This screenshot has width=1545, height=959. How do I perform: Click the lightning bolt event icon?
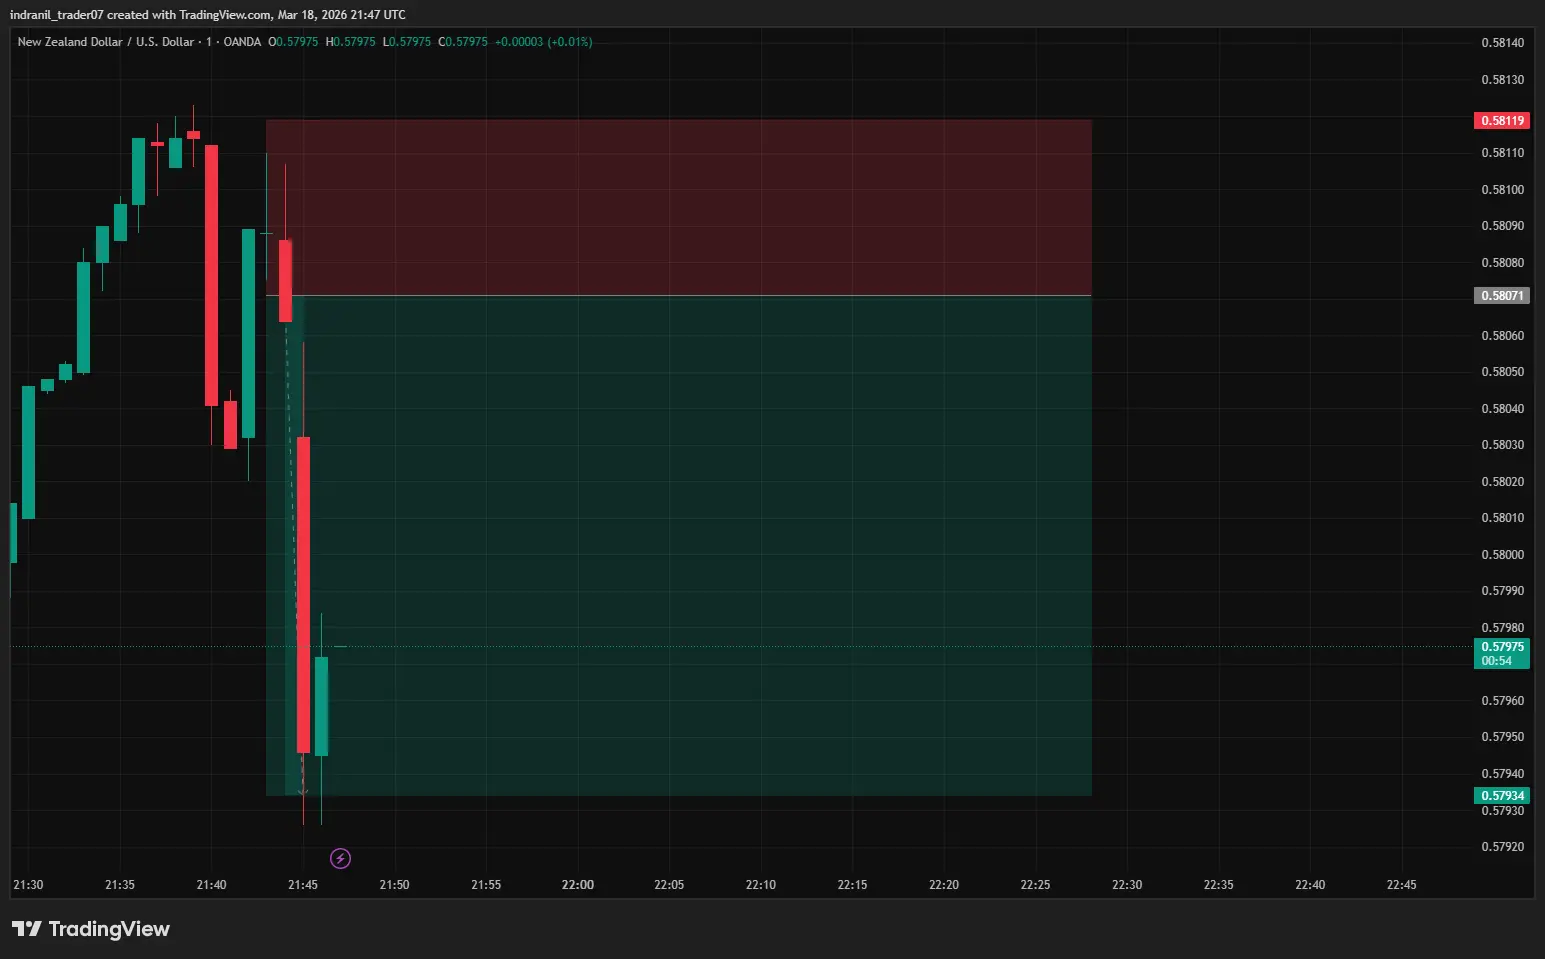(340, 858)
